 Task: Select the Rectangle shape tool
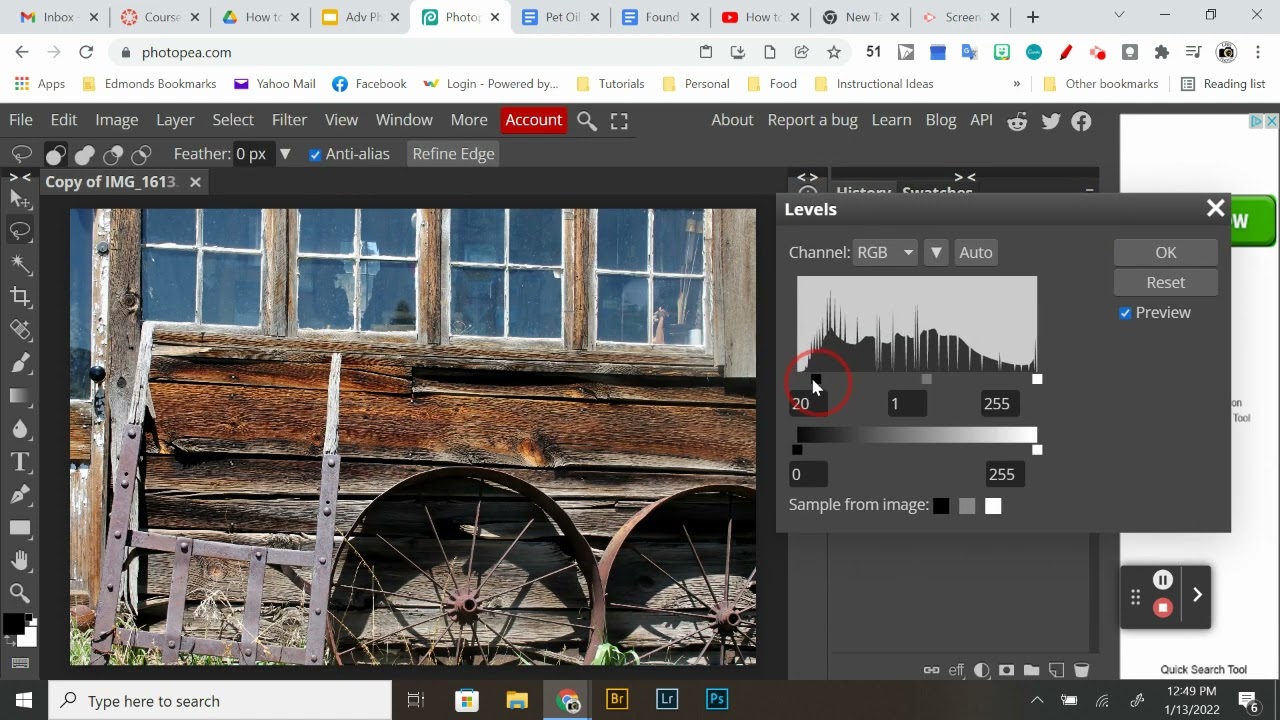click(20, 528)
